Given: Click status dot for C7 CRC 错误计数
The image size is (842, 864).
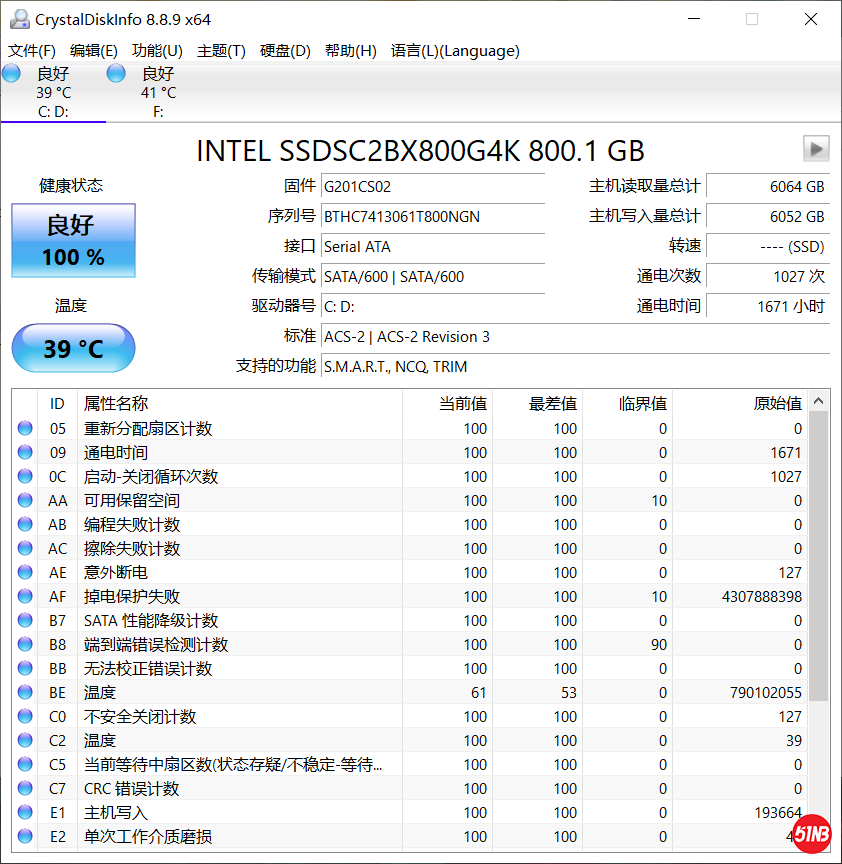Looking at the screenshot, I should 25,789.
